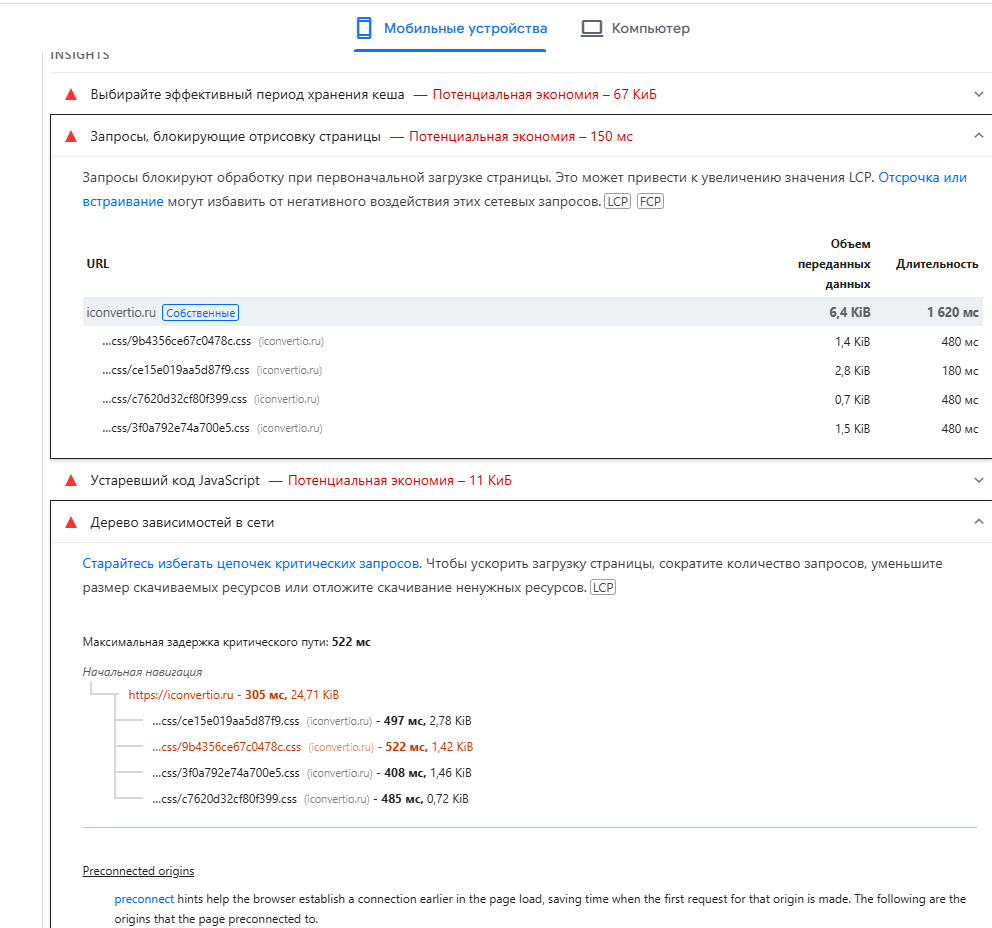Click red triangle beside Дерево зависимостей в сети
Image resolution: width=992 pixels, height=928 pixels.
(x=71, y=523)
